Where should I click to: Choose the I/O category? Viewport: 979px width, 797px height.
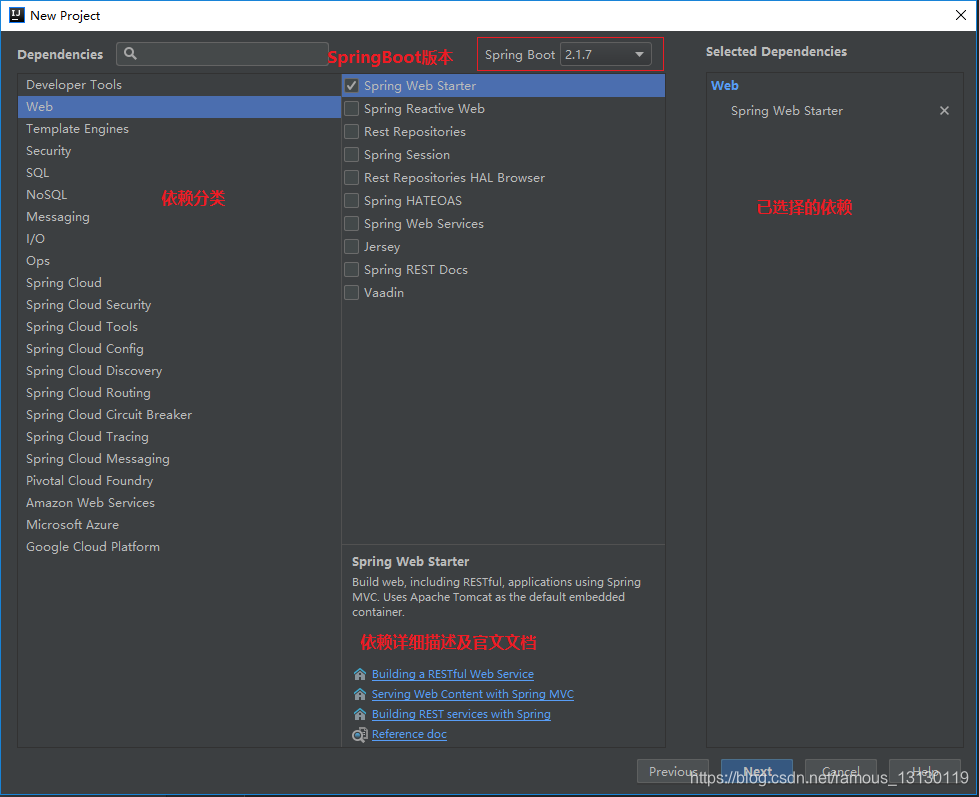tap(179, 238)
